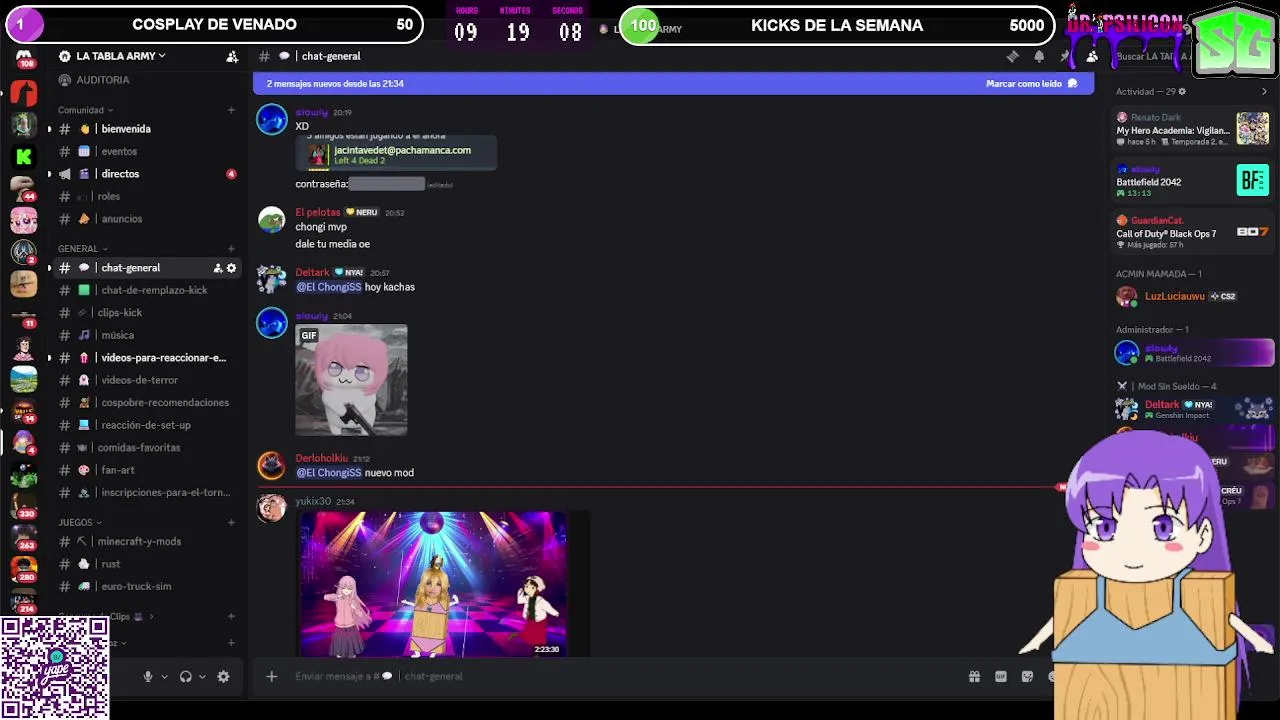Open the Discord home direct messages icon
Image resolution: width=1280 pixels, height=720 pixels.
tap(24, 58)
